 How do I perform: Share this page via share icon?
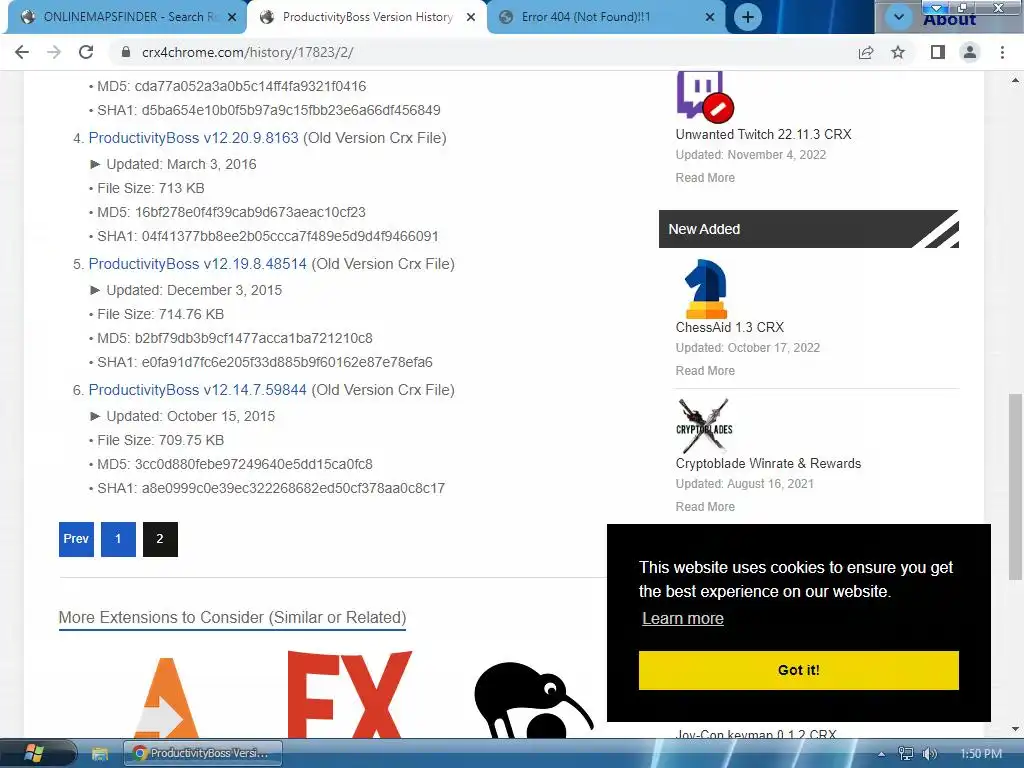(x=866, y=52)
